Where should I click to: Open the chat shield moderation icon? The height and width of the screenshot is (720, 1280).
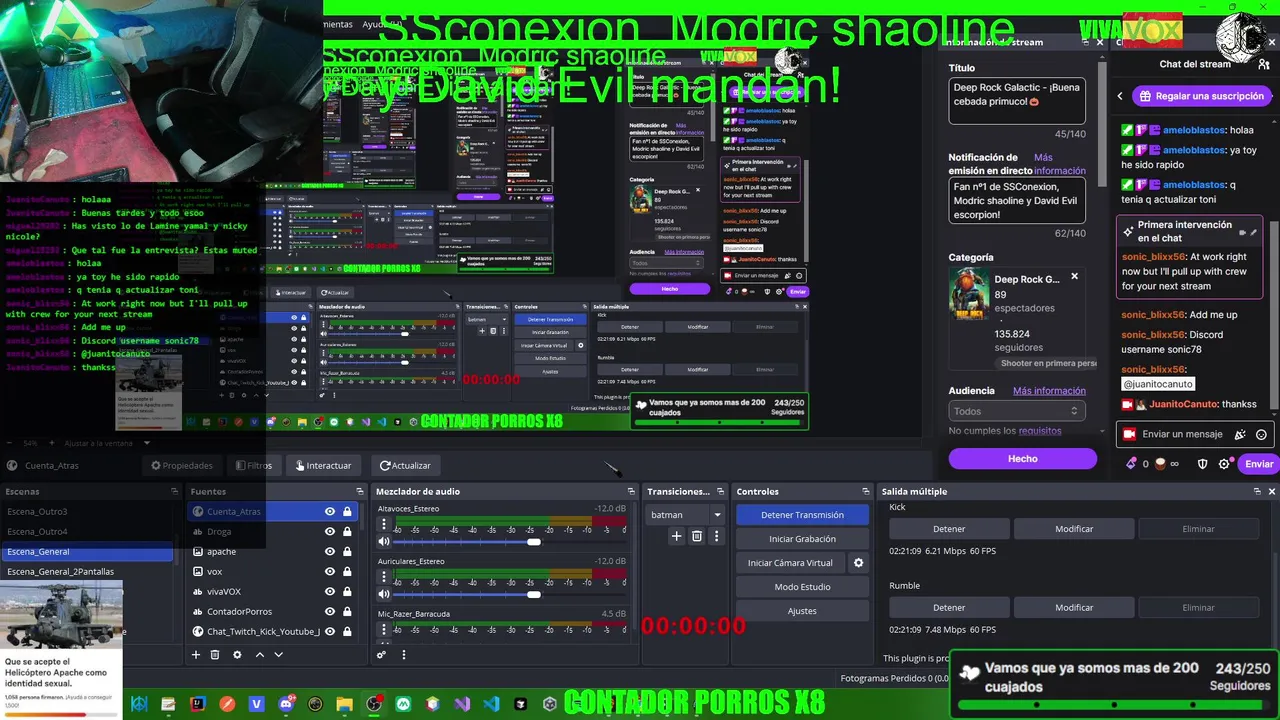(x=1202, y=464)
